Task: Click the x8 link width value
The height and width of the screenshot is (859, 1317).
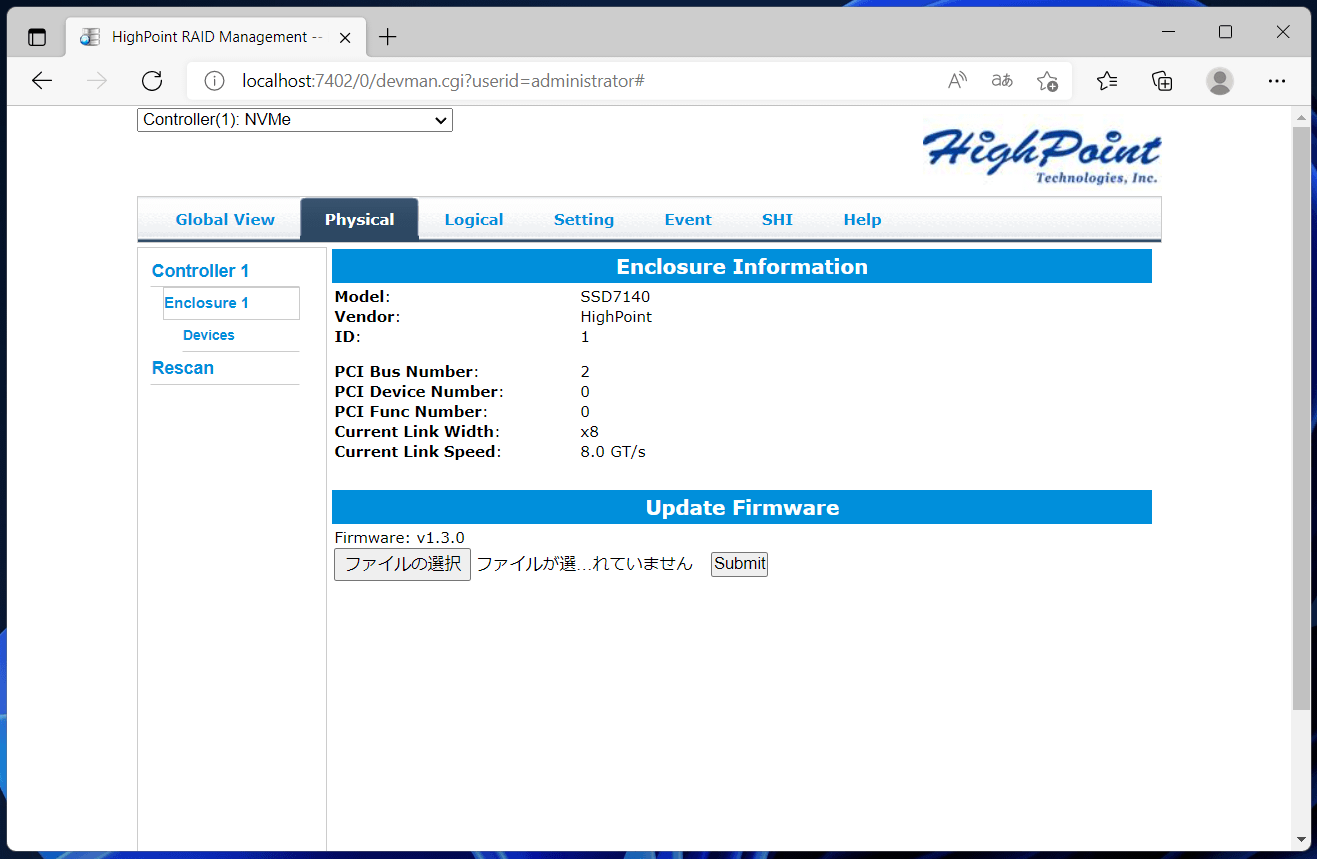Action: [590, 432]
